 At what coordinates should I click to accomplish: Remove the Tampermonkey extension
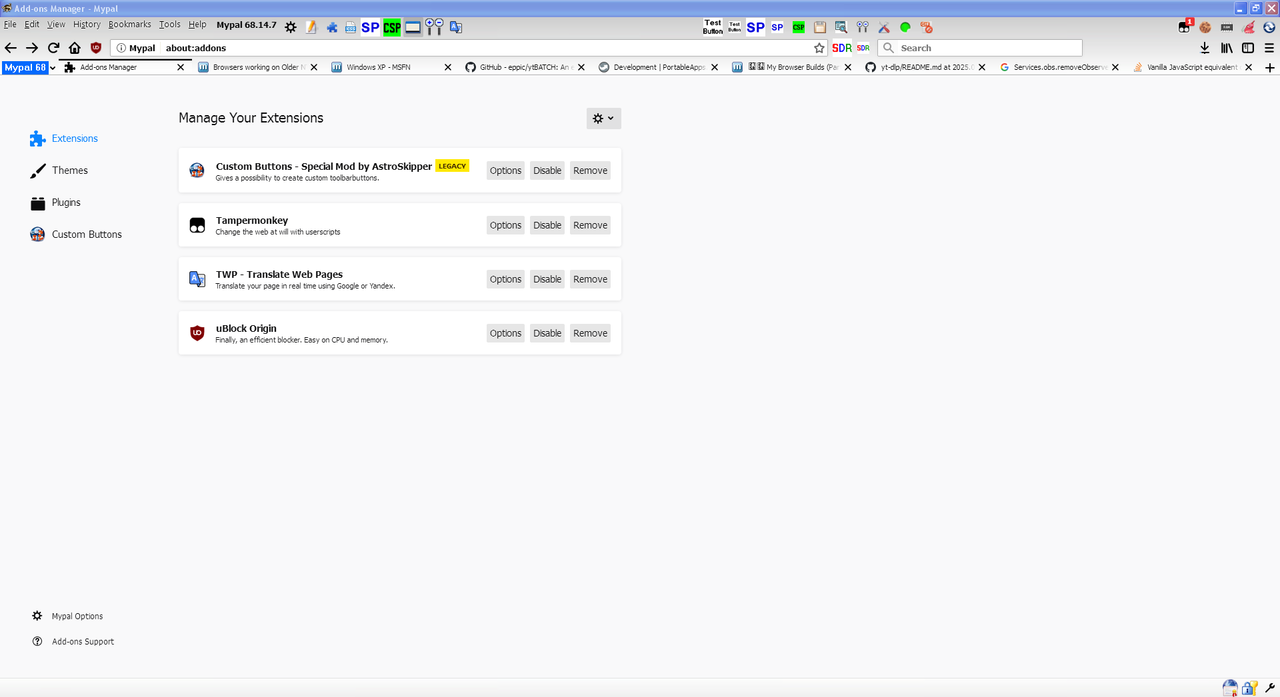coord(590,225)
